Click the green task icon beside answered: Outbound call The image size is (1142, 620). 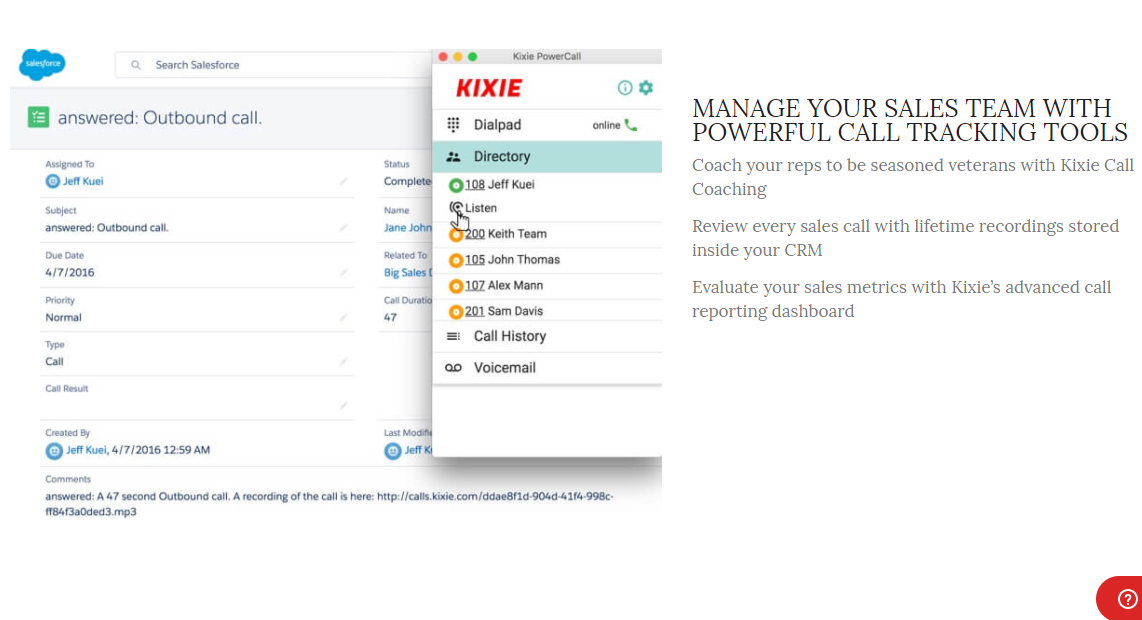(39, 117)
